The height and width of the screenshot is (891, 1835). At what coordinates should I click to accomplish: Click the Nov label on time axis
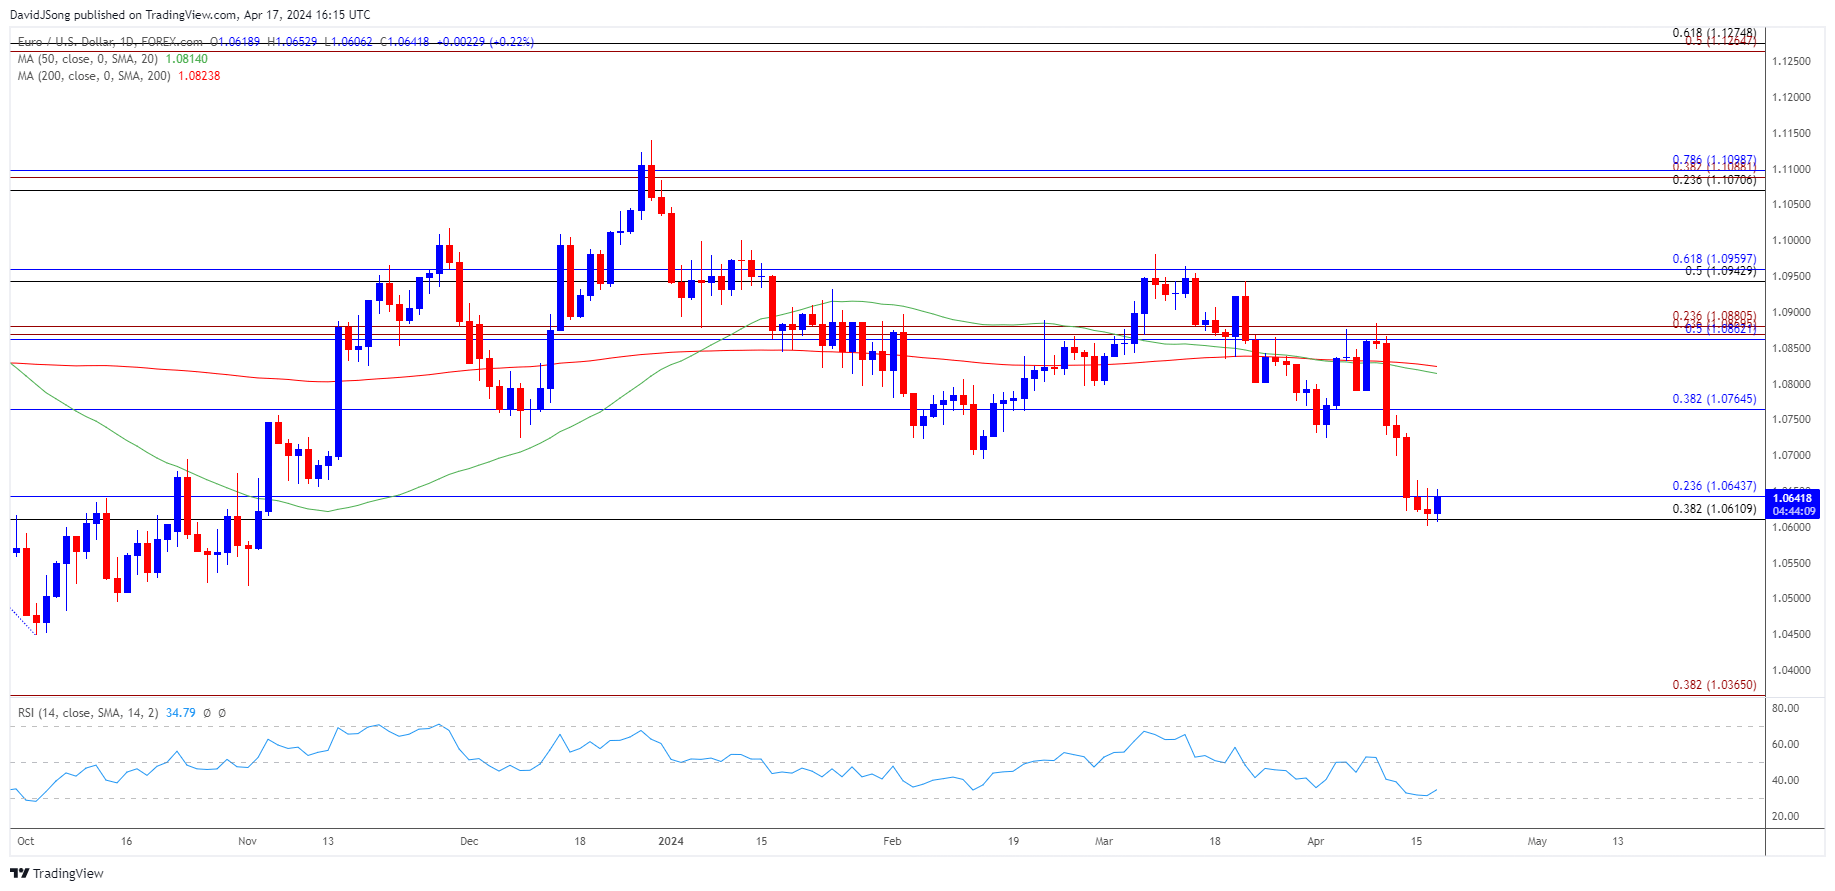pos(247,841)
